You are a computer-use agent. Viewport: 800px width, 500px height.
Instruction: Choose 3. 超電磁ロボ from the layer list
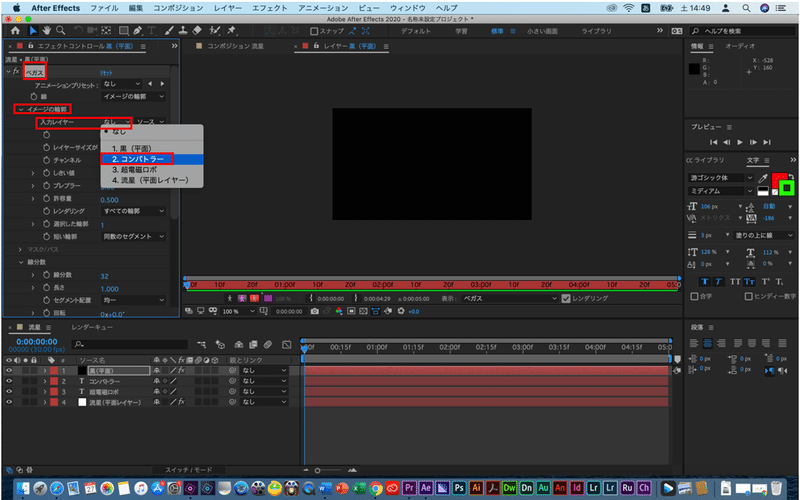pos(152,169)
